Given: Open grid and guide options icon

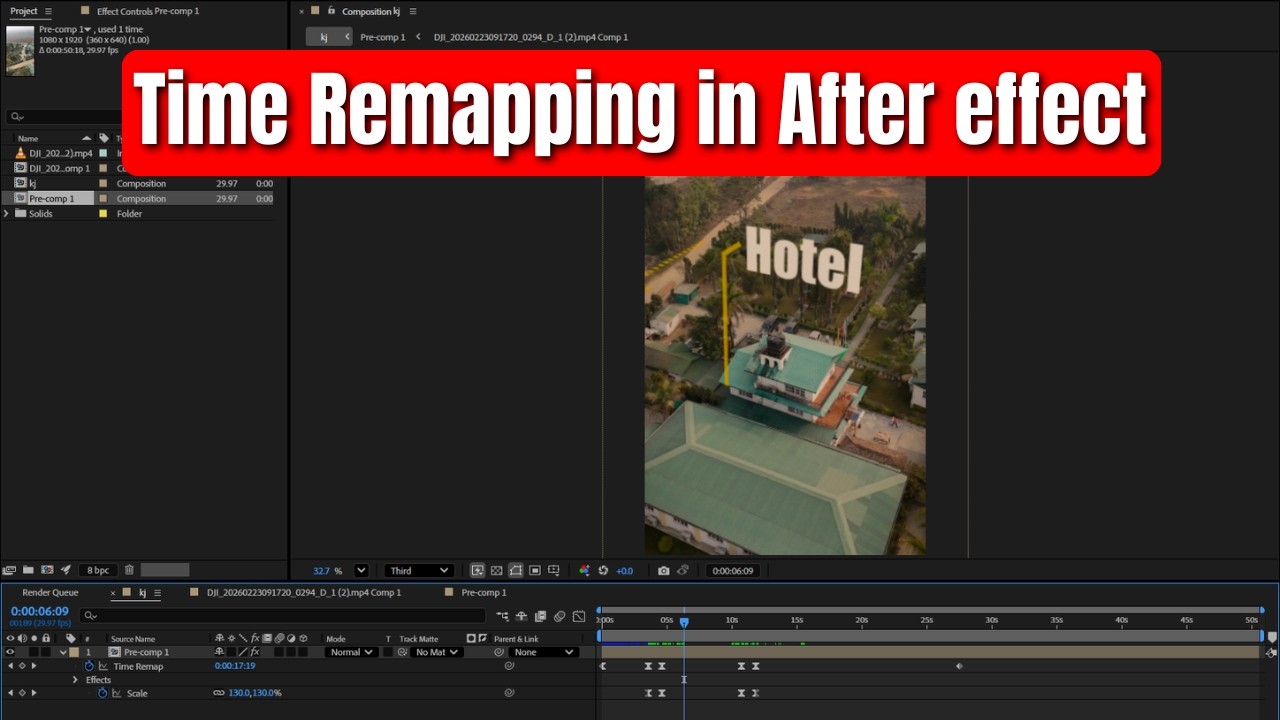Looking at the screenshot, I should click(x=554, y=570).
